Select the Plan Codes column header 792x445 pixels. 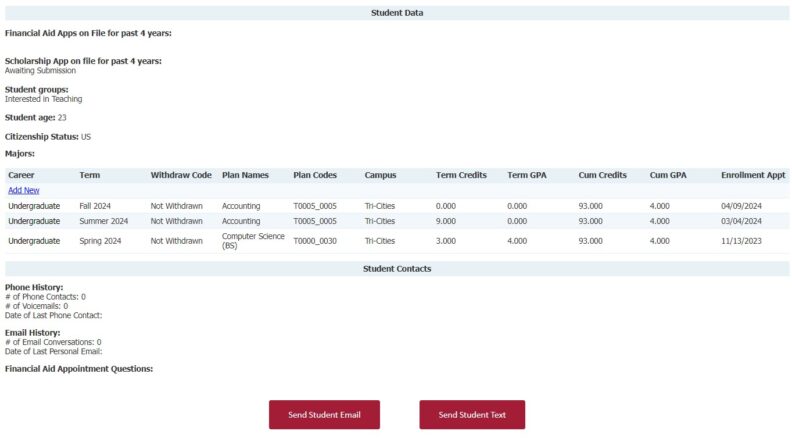pos(315,175)
